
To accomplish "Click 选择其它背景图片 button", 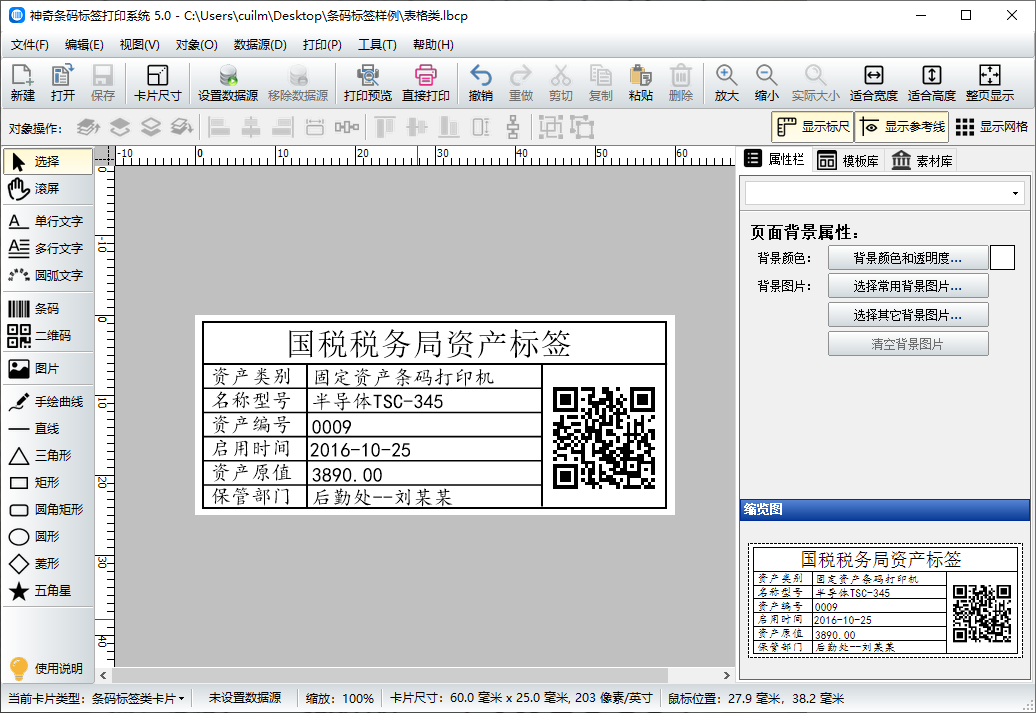I will 908,315.
